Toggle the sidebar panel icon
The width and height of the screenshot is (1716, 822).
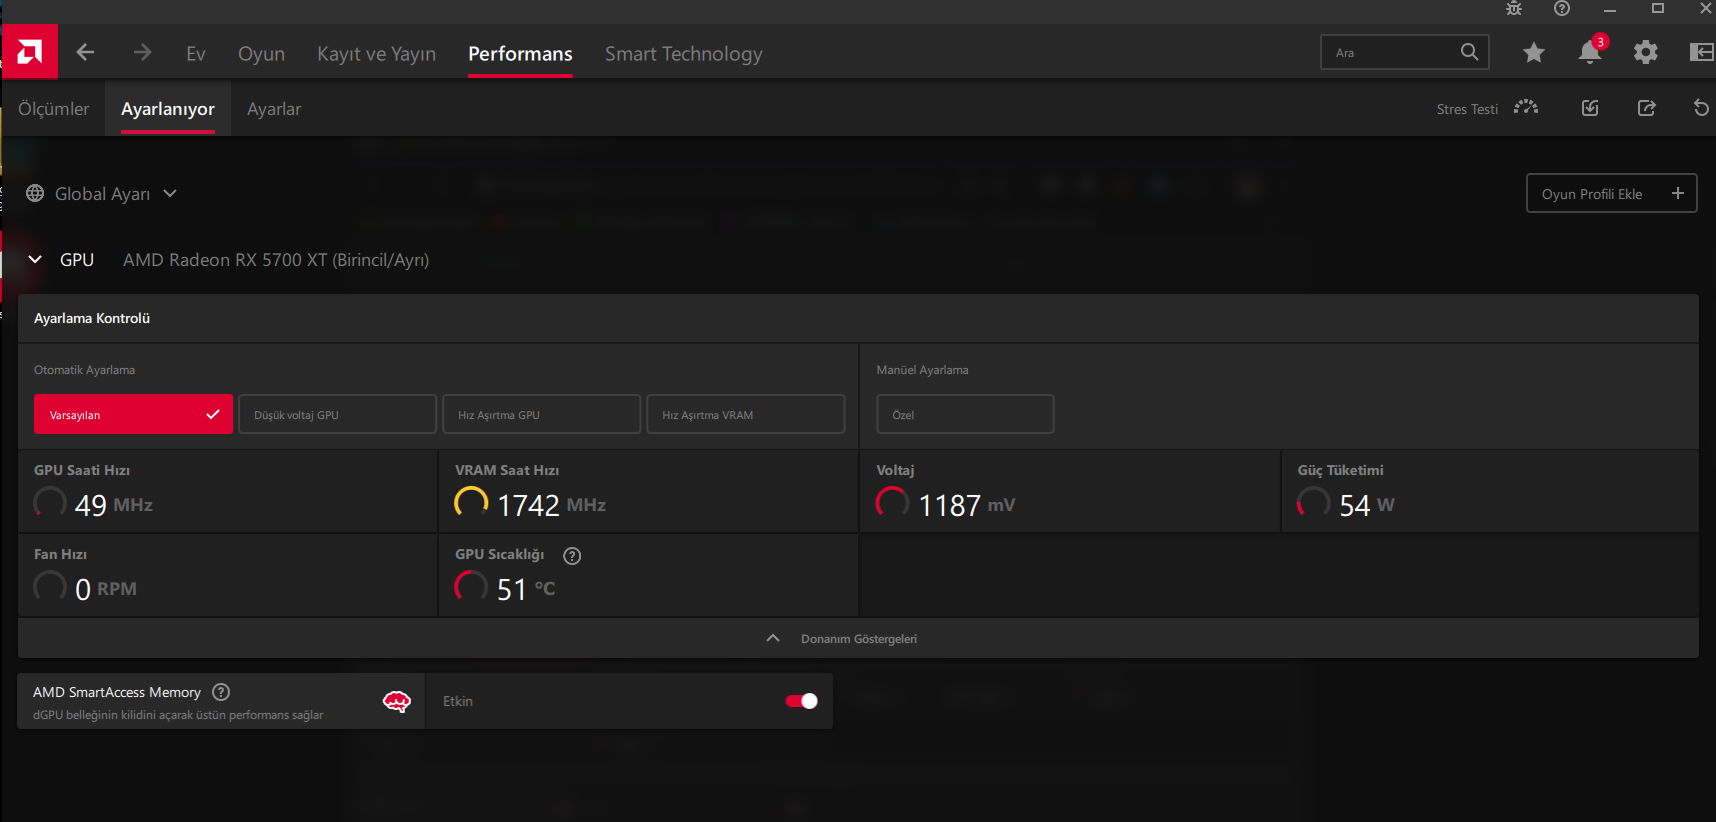[x=1702, y=52]
